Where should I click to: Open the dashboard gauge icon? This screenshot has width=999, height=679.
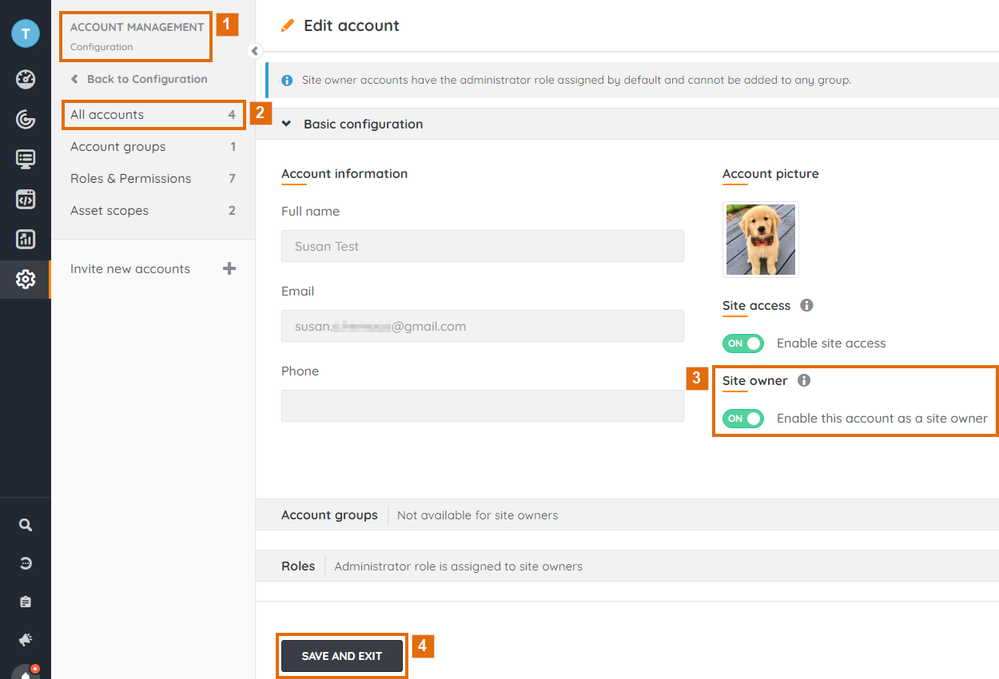click(x=25, y=80)
